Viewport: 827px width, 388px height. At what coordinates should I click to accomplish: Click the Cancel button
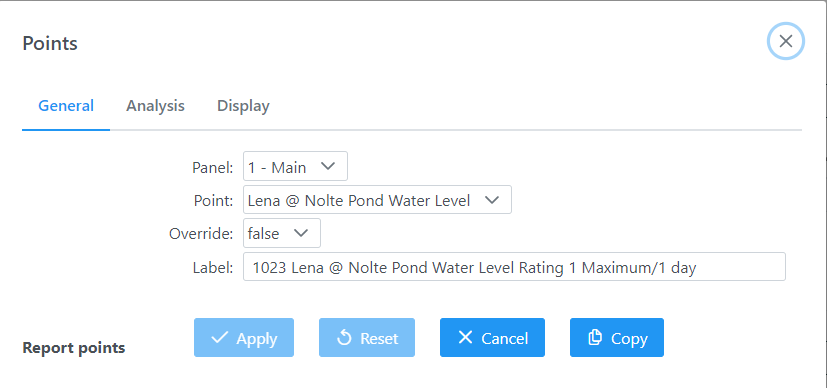(x=492, y=337)
